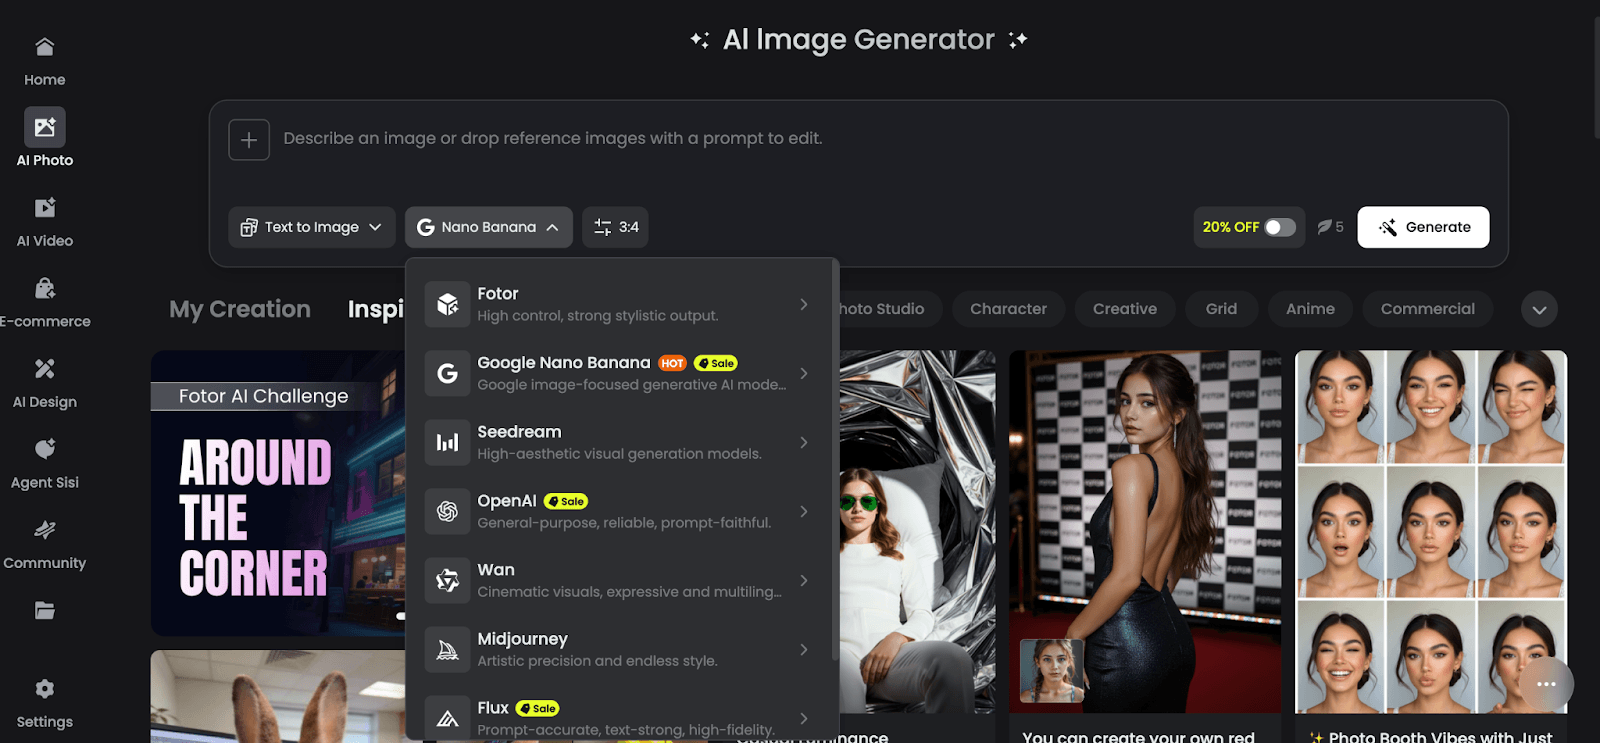Open the 3:4 aspect ratio selector

tap(616, 227)
